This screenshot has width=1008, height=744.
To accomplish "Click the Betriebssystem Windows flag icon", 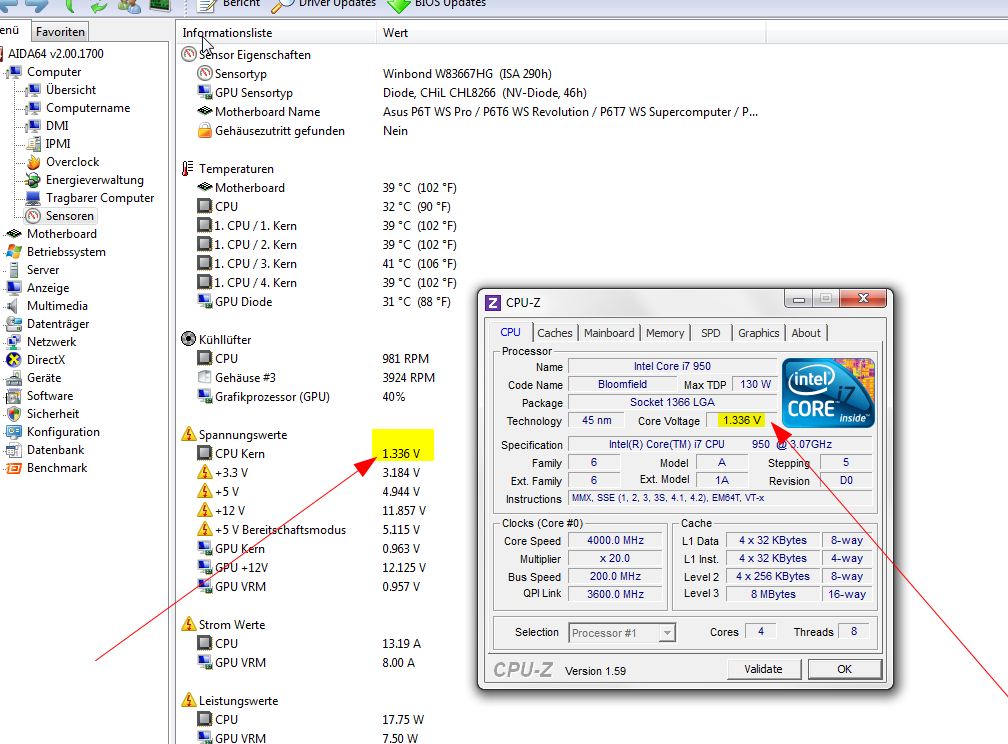I will coord(14,252).
